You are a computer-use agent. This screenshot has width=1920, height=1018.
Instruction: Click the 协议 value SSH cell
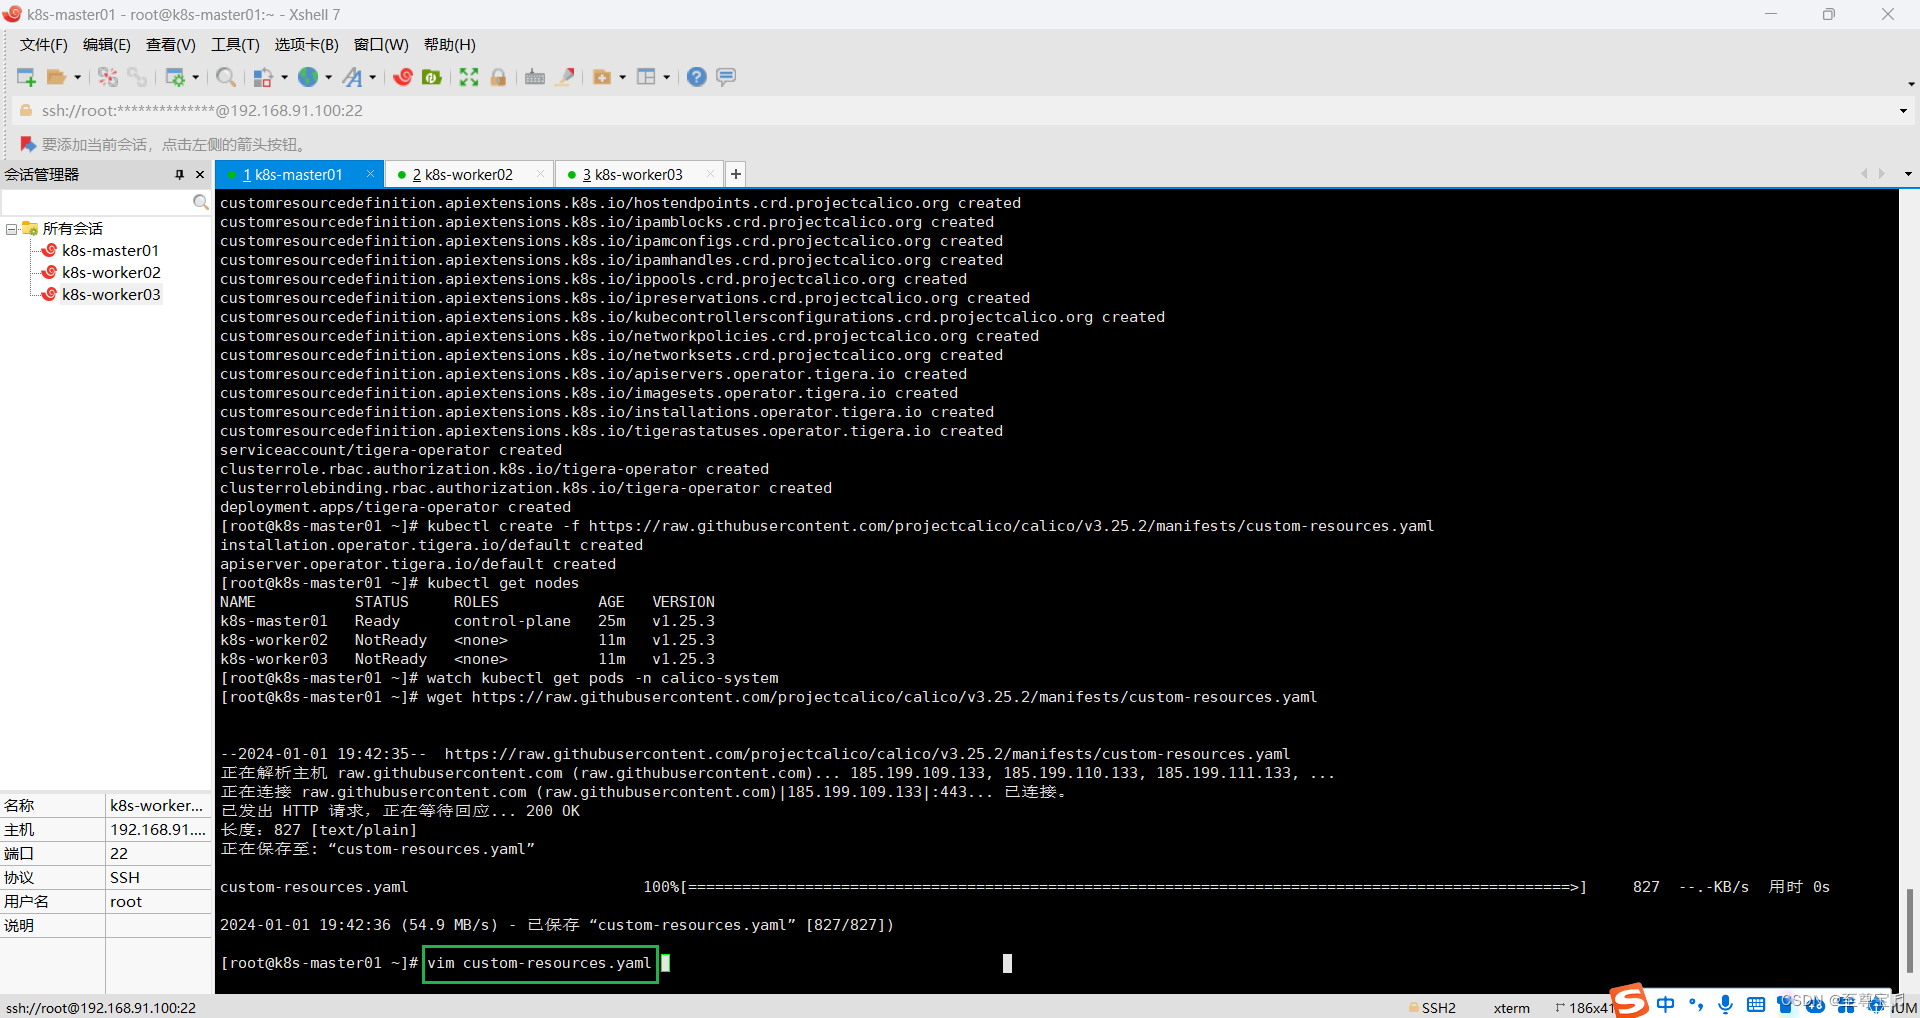[158, 878]
